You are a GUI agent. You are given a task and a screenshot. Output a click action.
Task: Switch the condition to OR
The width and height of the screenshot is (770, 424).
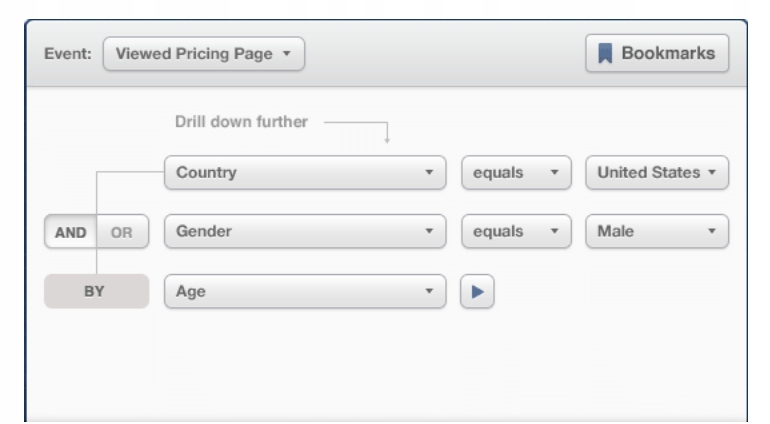[x=122, y=232]
